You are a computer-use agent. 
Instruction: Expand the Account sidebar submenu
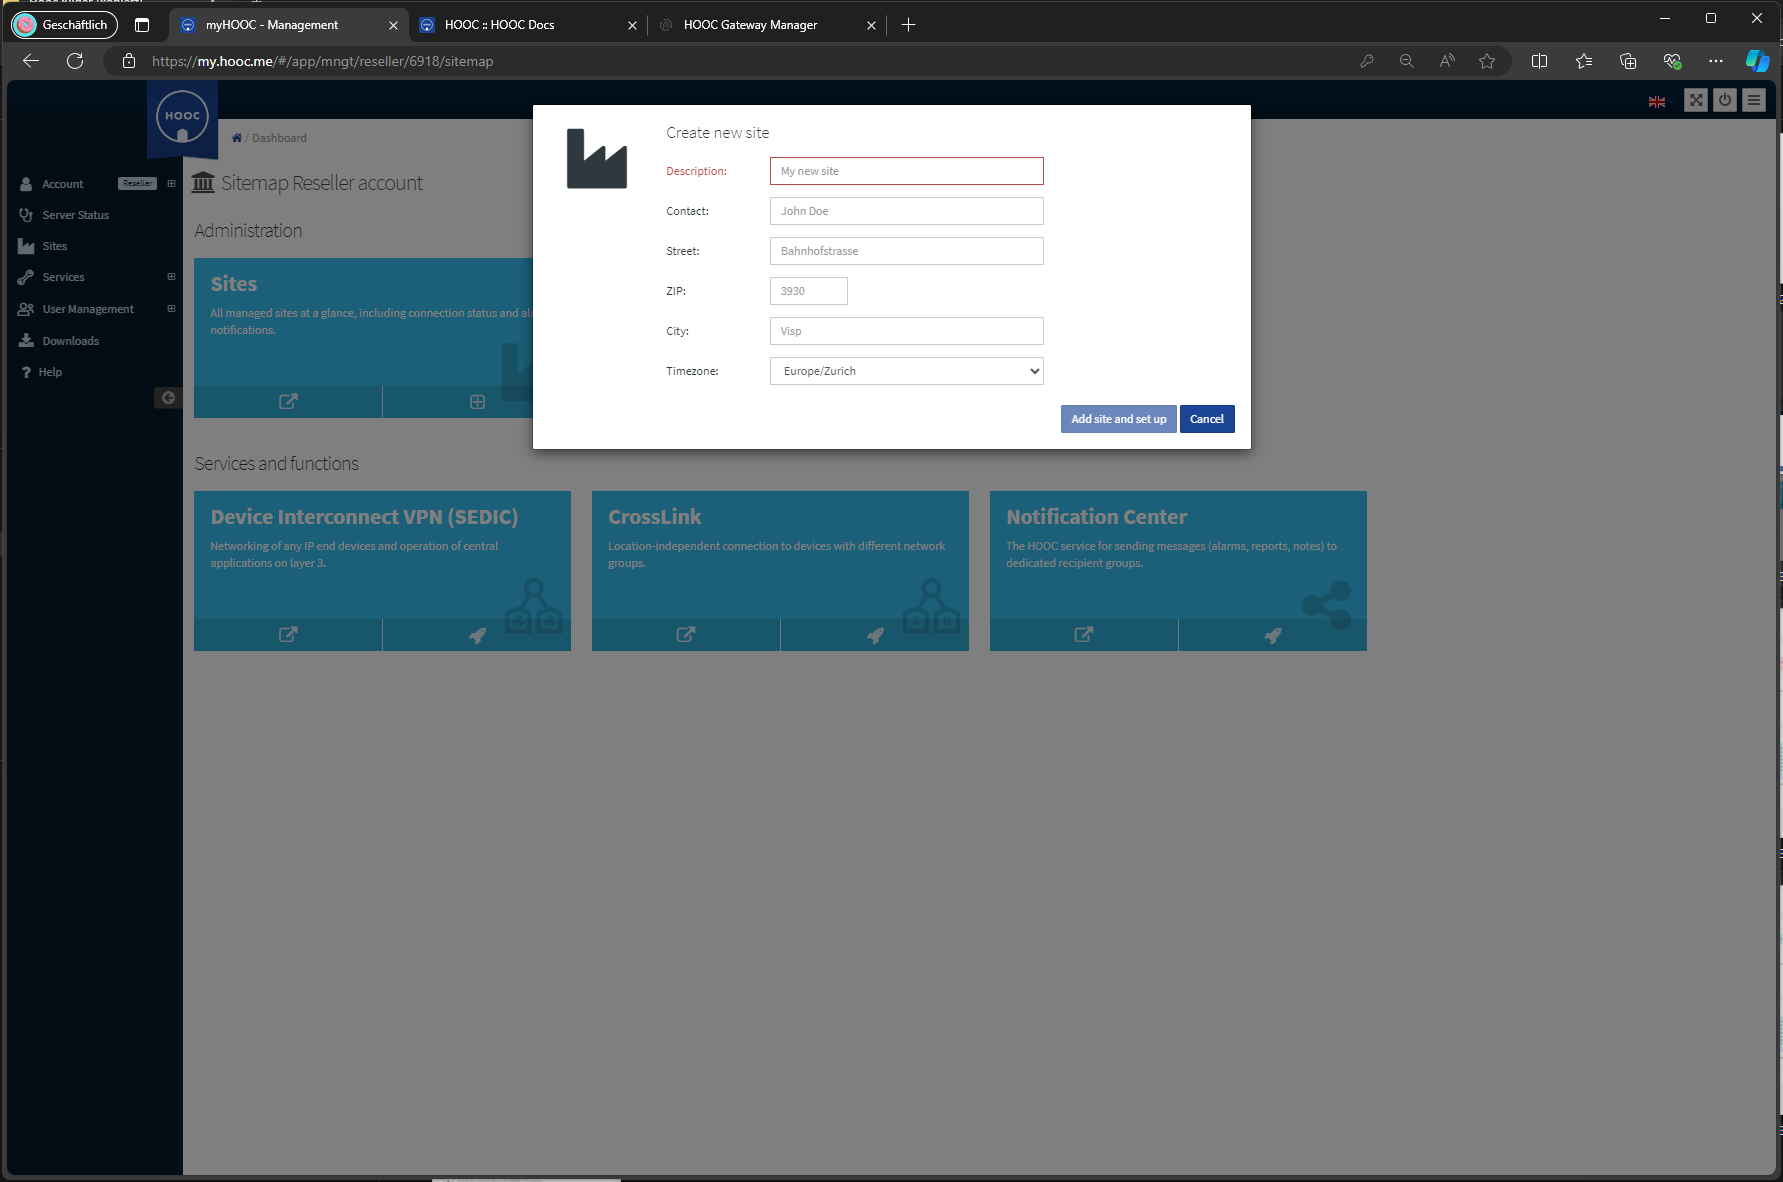point(171,184)
